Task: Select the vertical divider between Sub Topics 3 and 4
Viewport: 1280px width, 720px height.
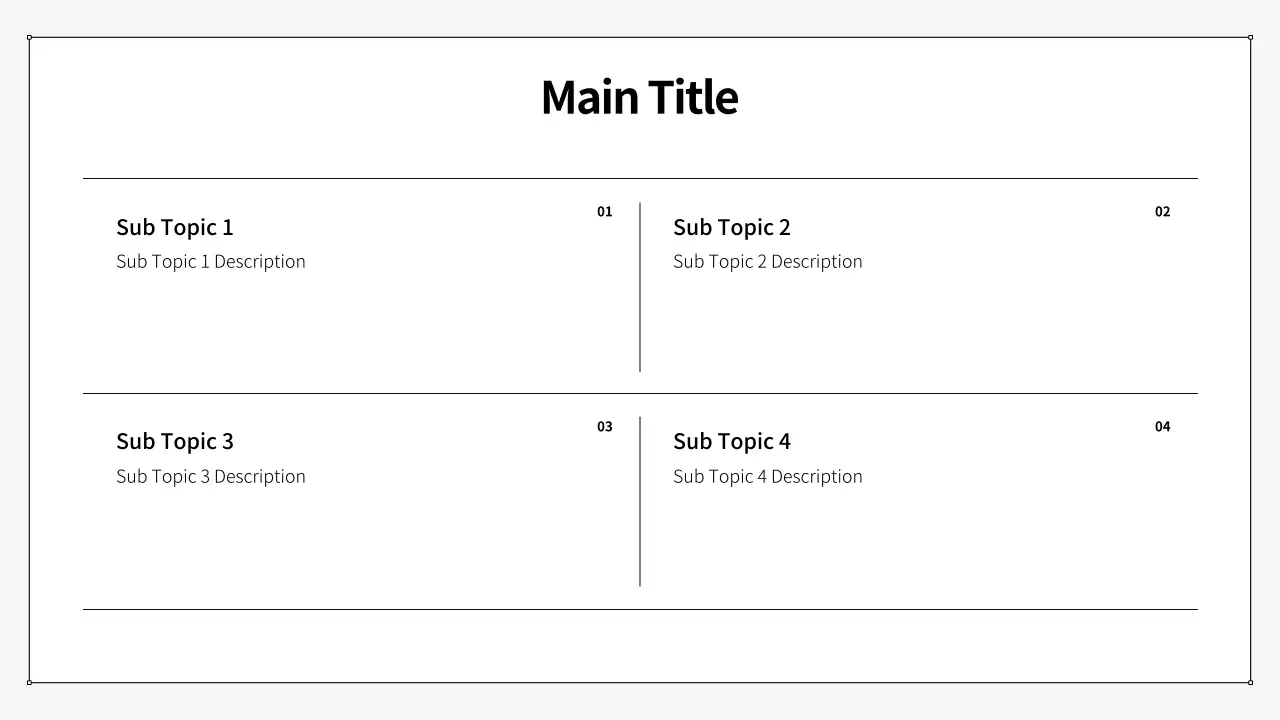Action: (x=640, y=502)
